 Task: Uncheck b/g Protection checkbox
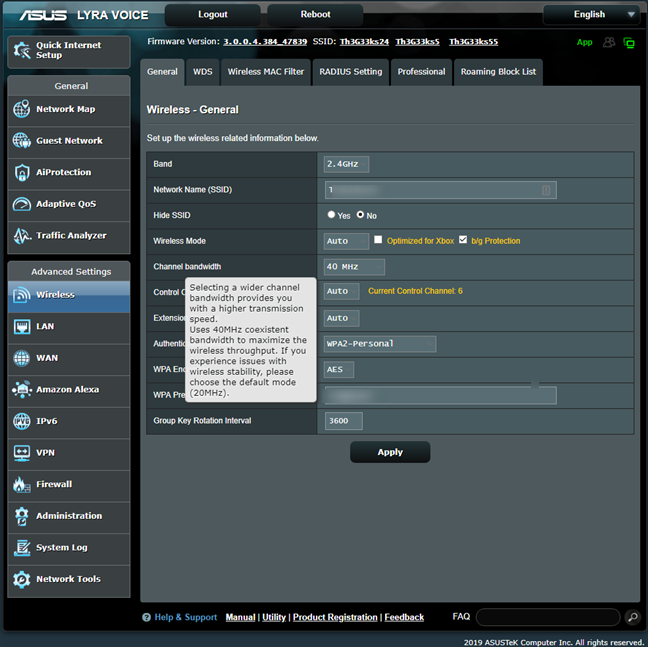tap(463, 240)
